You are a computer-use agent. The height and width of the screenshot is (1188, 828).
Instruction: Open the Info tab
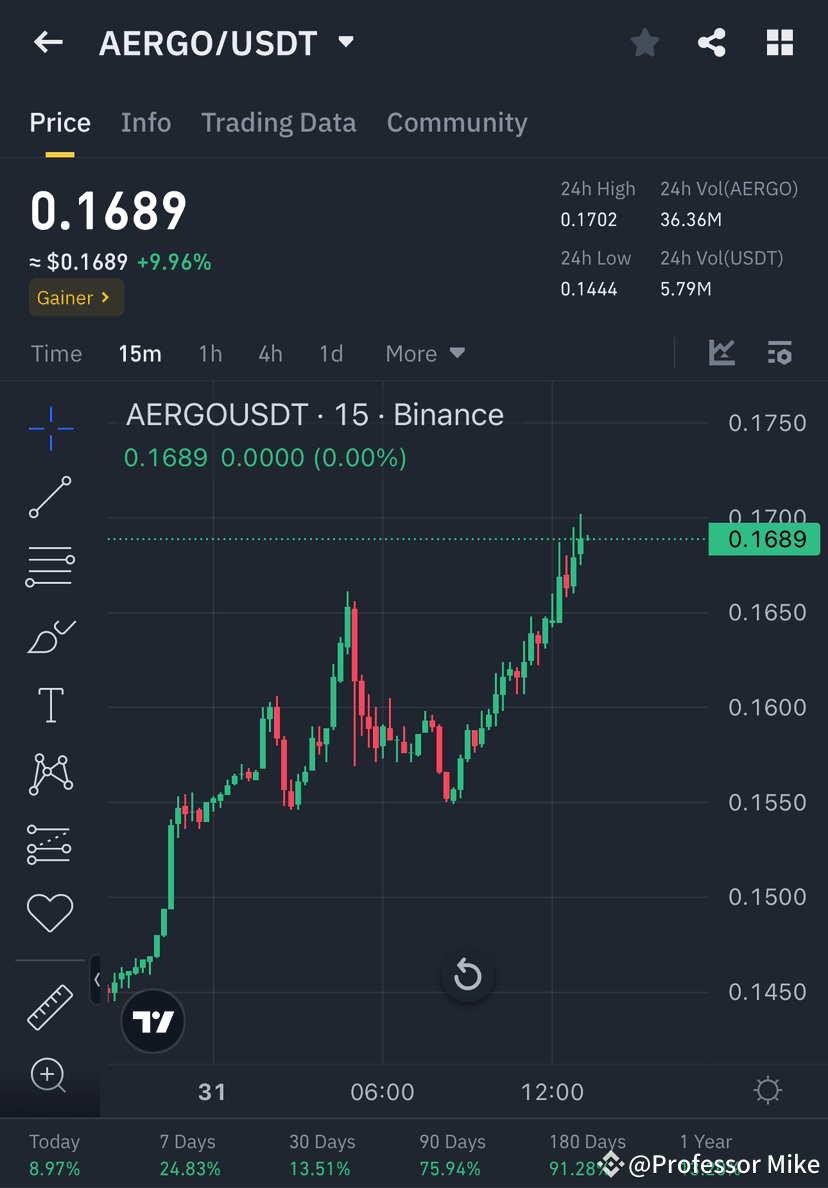tap(146, 122)
